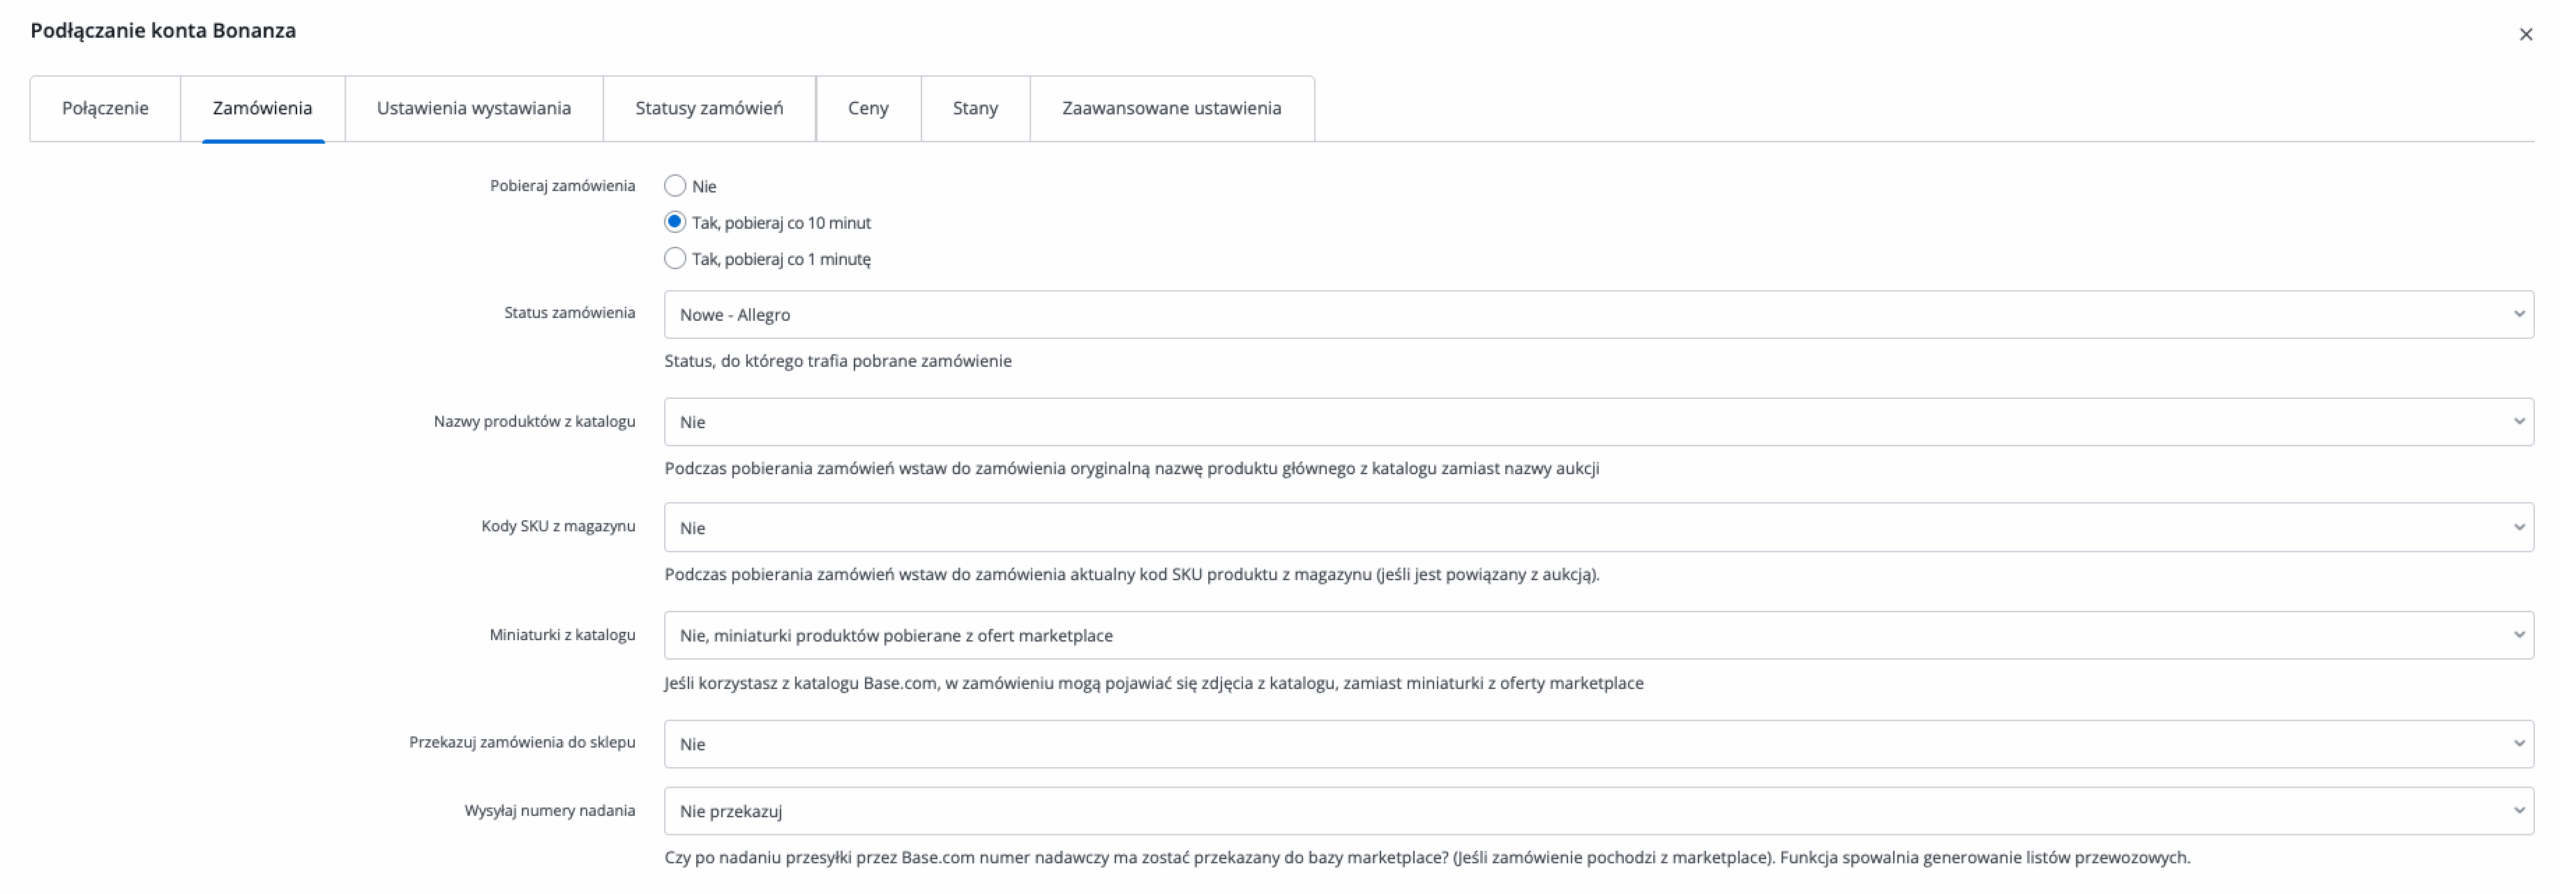
Task: Click the 'Status, do którego trafia' help text
Action: pos(838,361)
